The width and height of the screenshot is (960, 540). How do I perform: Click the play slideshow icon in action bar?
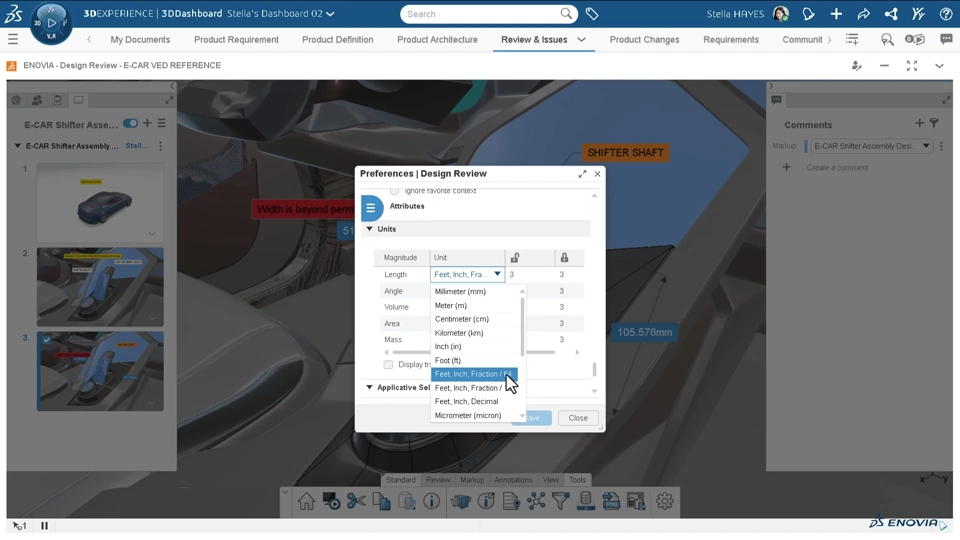(x=331, y=501)
